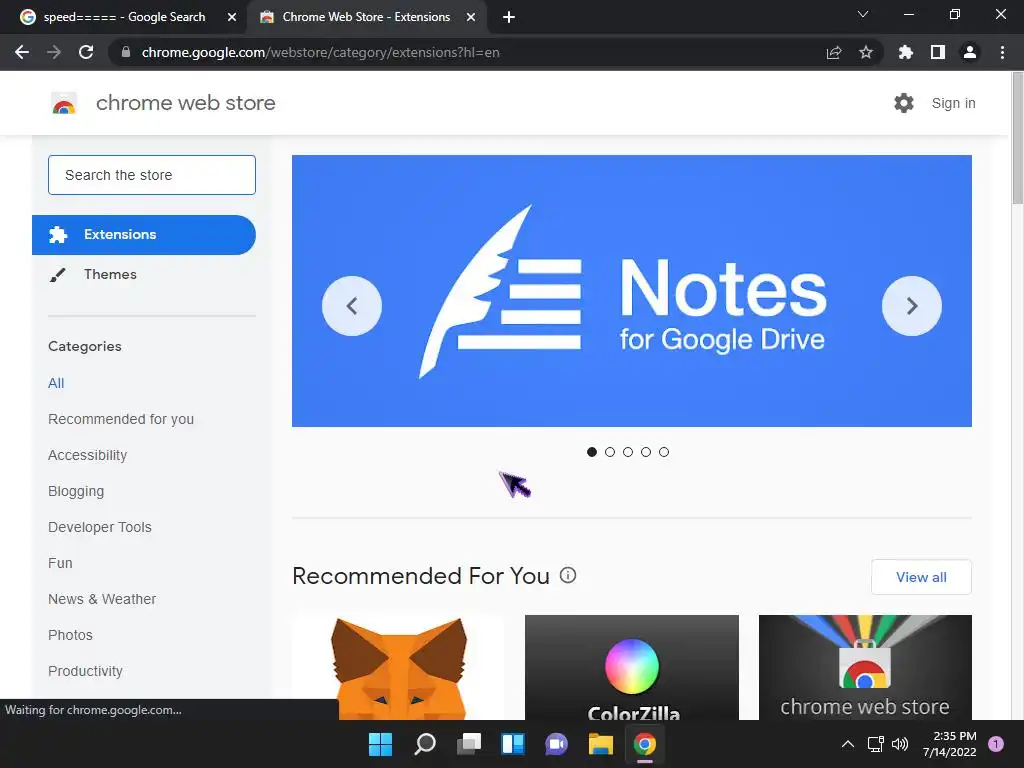Image resolution: width=1024 pixels, height=768 pixels.
Task: Open Windows taskbar search
Action: point(424,744)
